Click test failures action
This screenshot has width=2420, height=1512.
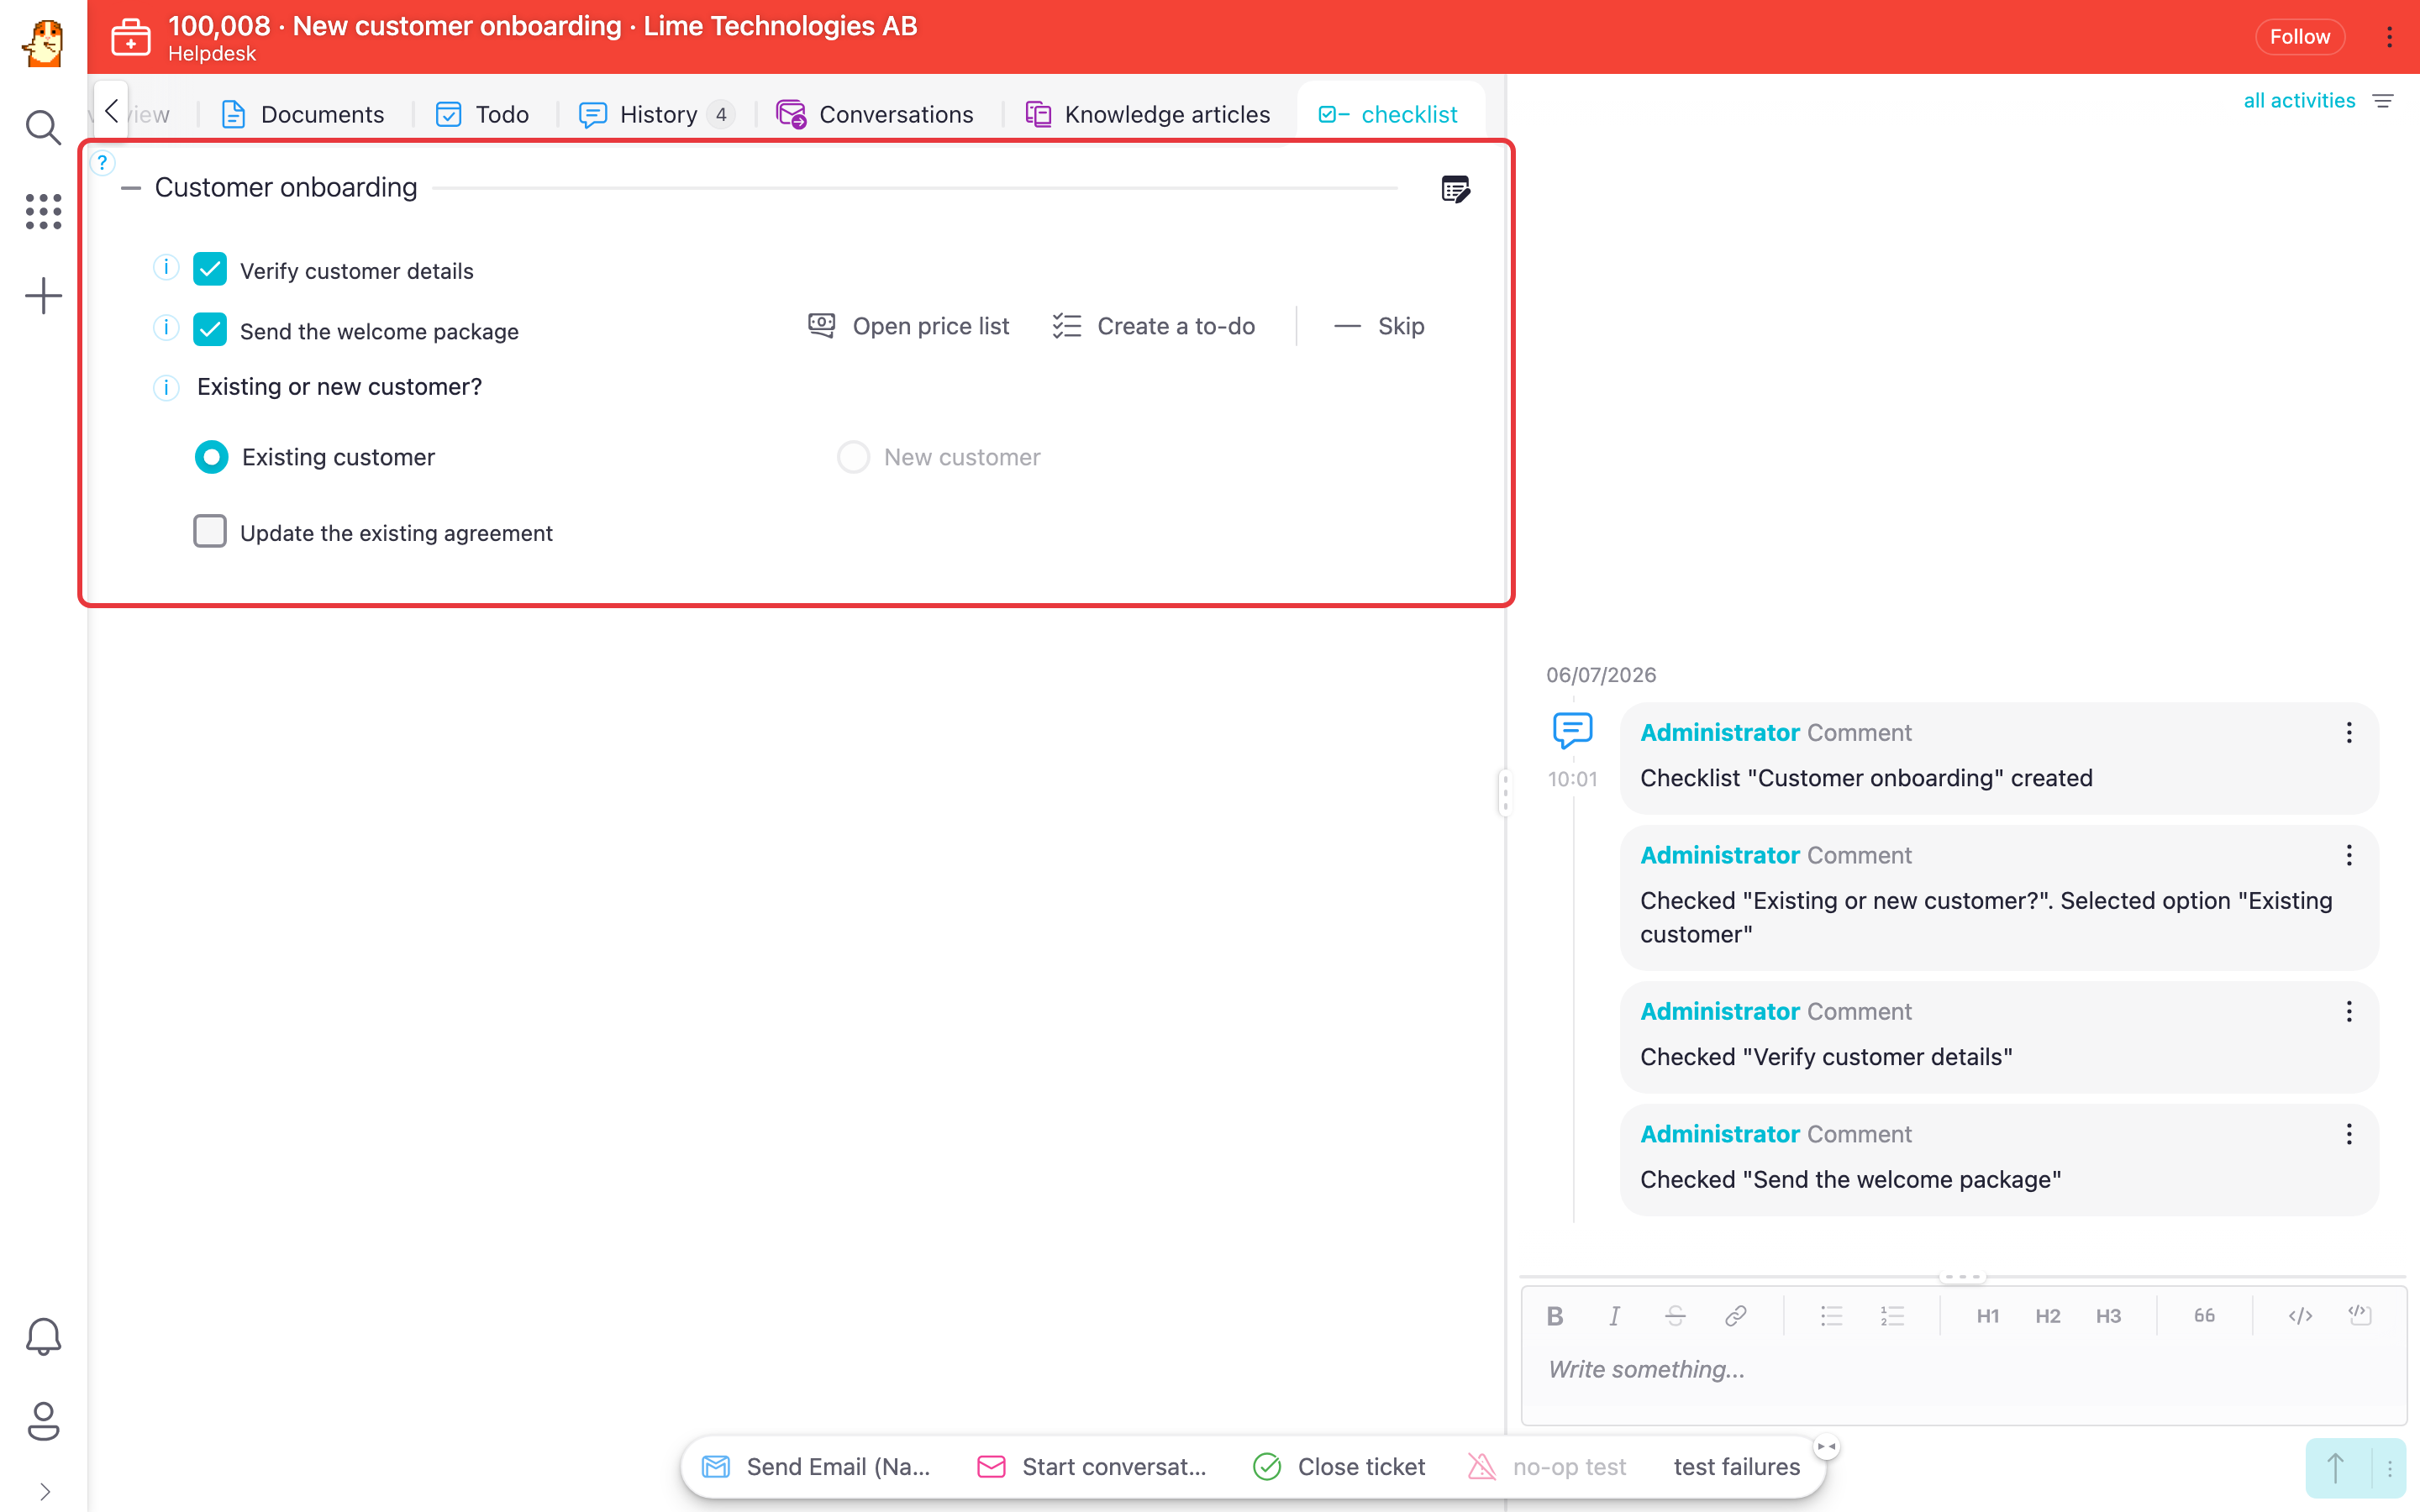point(1737,1467)
